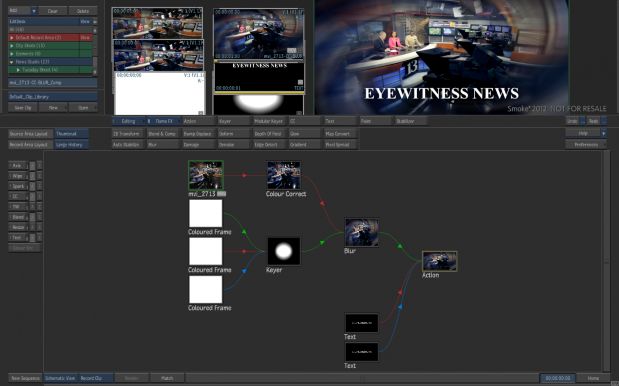This screenshot has width=619, height=386.
Task: Click the Home button
Action: click(x=593, y=378)
